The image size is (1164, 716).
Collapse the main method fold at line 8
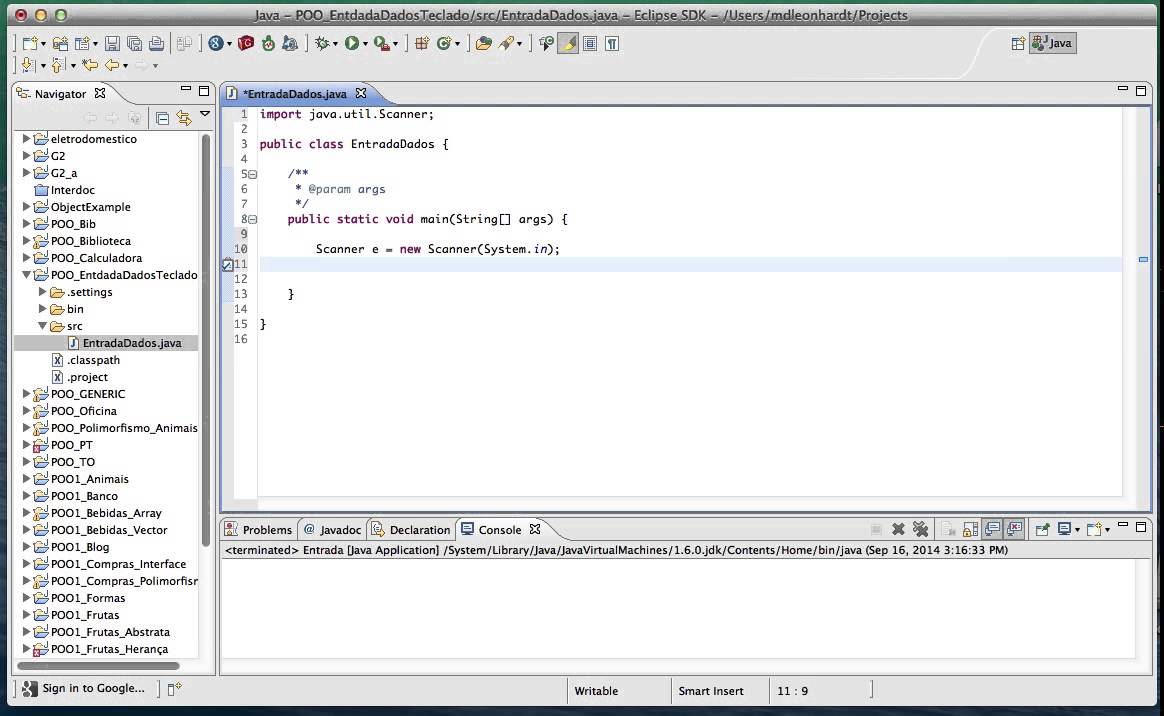pyautogui.click(x=252, y=220)
